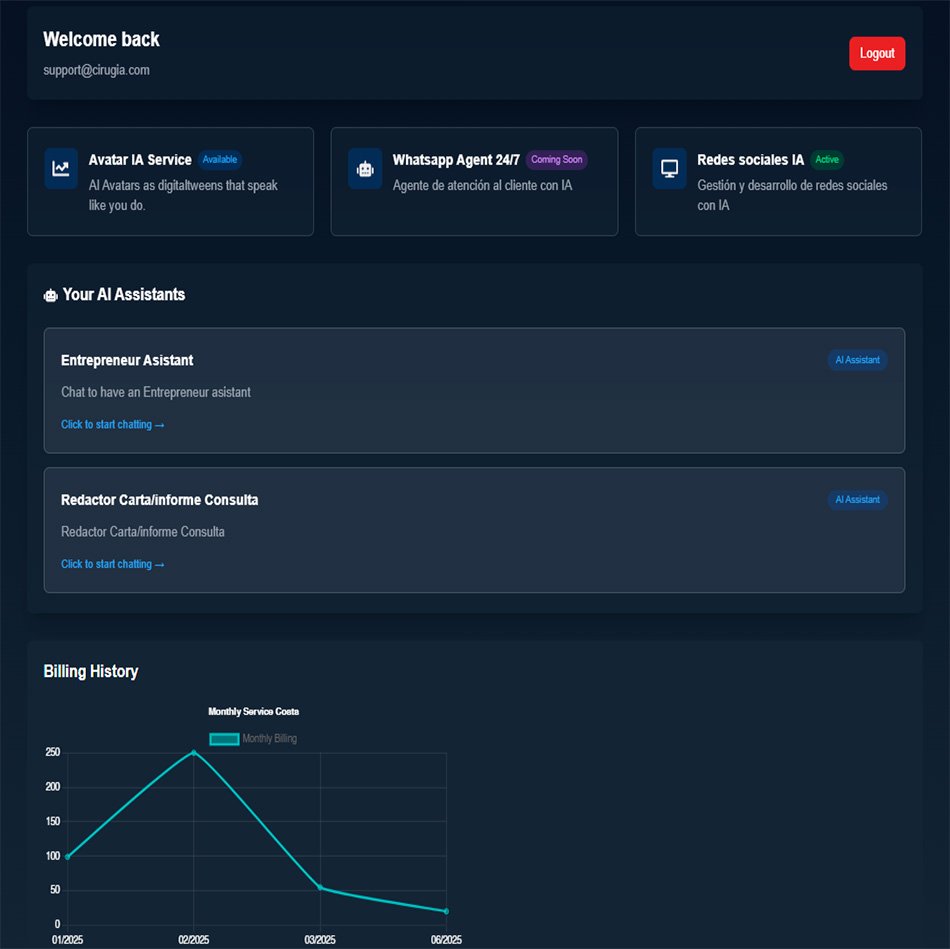Open the Entrepreneur Asistant card title
Image resolution: width=950 pixels, height=949 pixels.
127,360
